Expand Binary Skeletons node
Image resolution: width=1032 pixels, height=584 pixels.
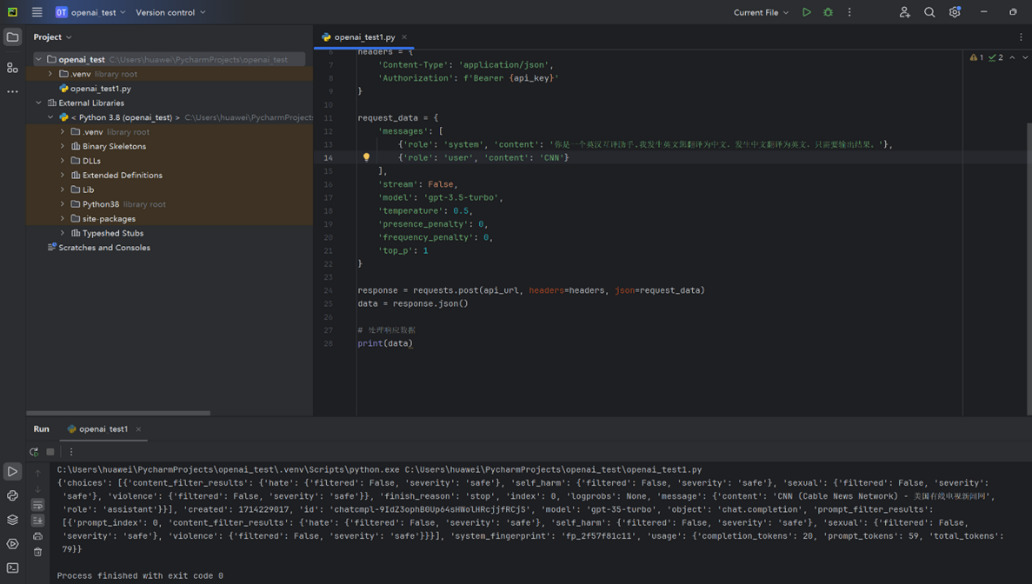63,146
